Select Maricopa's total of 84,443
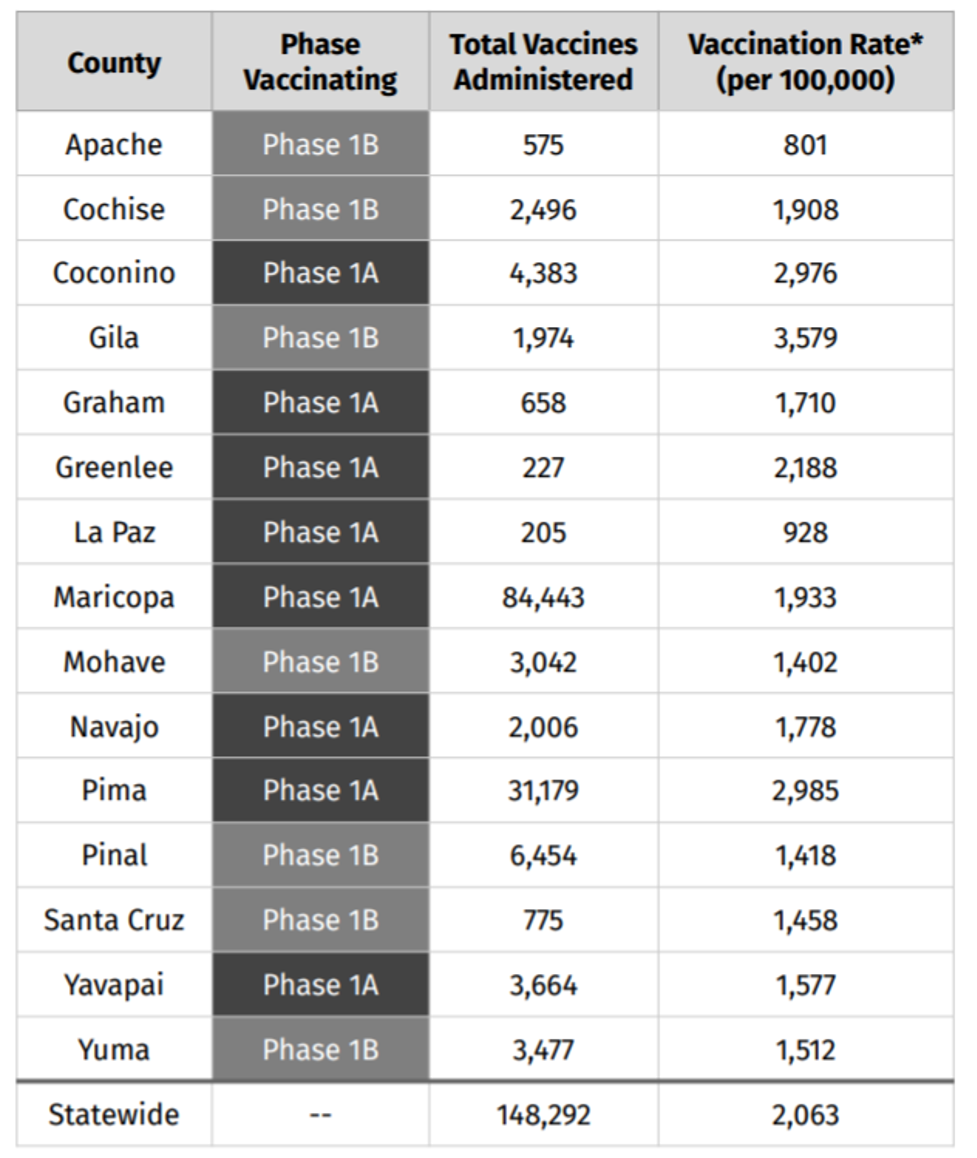 tap(543, 598)
